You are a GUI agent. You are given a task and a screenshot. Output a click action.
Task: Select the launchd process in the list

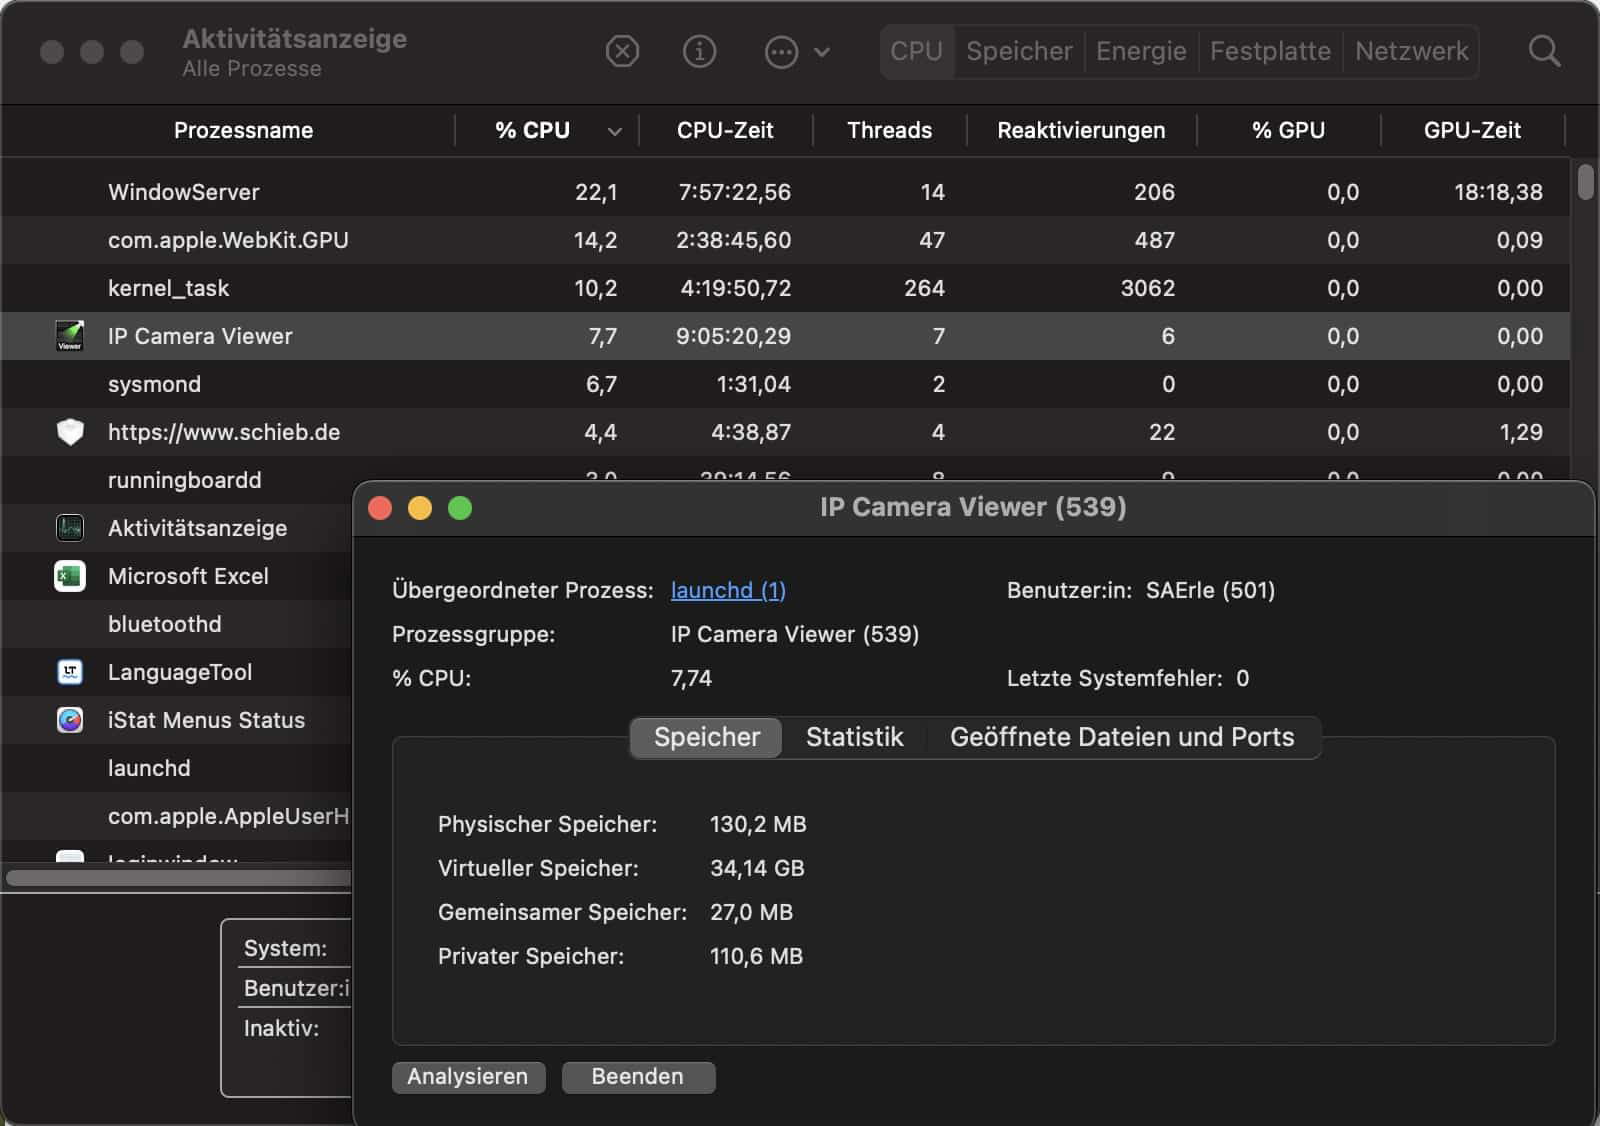point(149,768)
